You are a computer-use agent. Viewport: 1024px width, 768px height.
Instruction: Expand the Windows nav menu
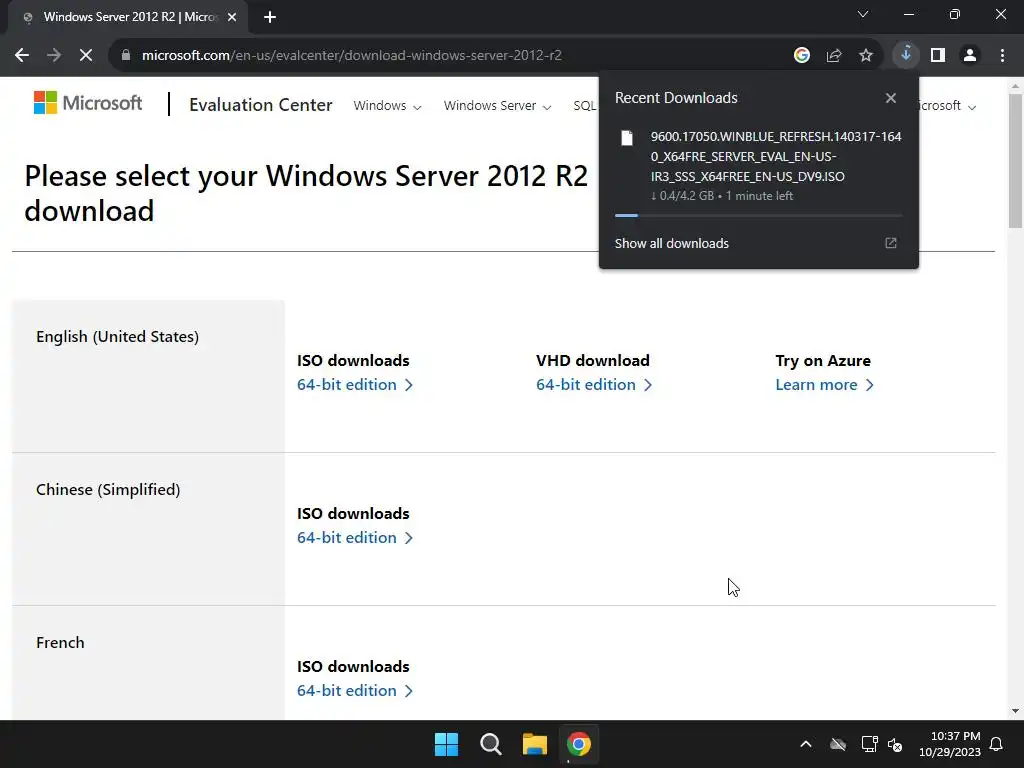(x=387, y=106)
